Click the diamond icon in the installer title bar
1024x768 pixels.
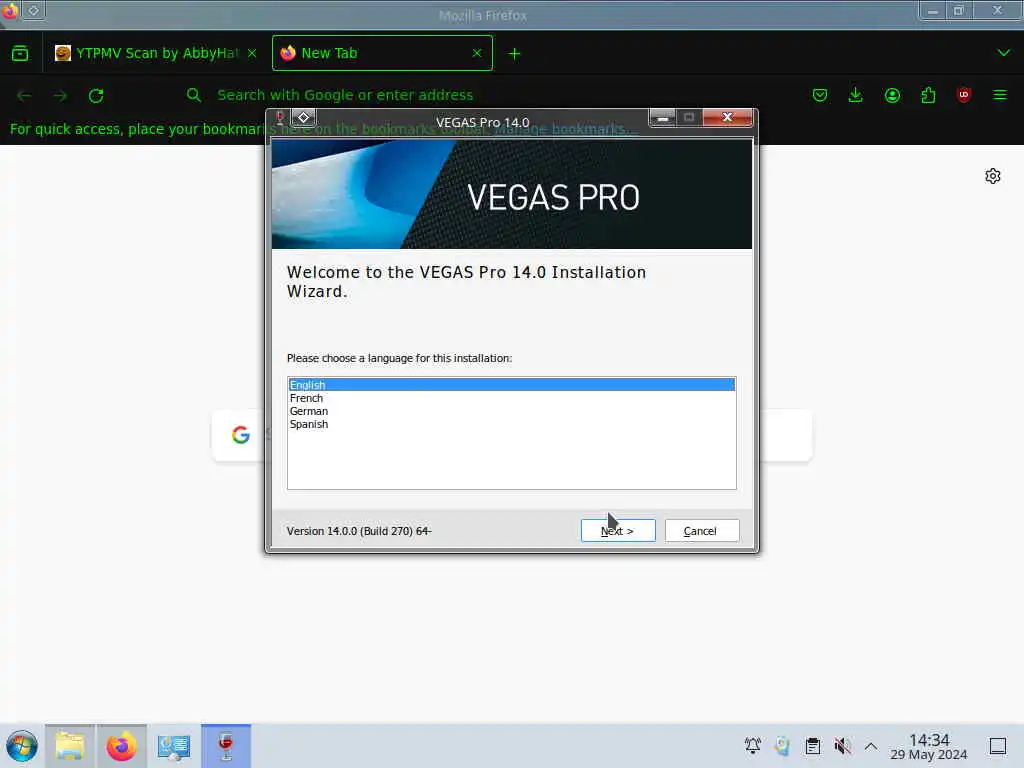coord(303,118)
